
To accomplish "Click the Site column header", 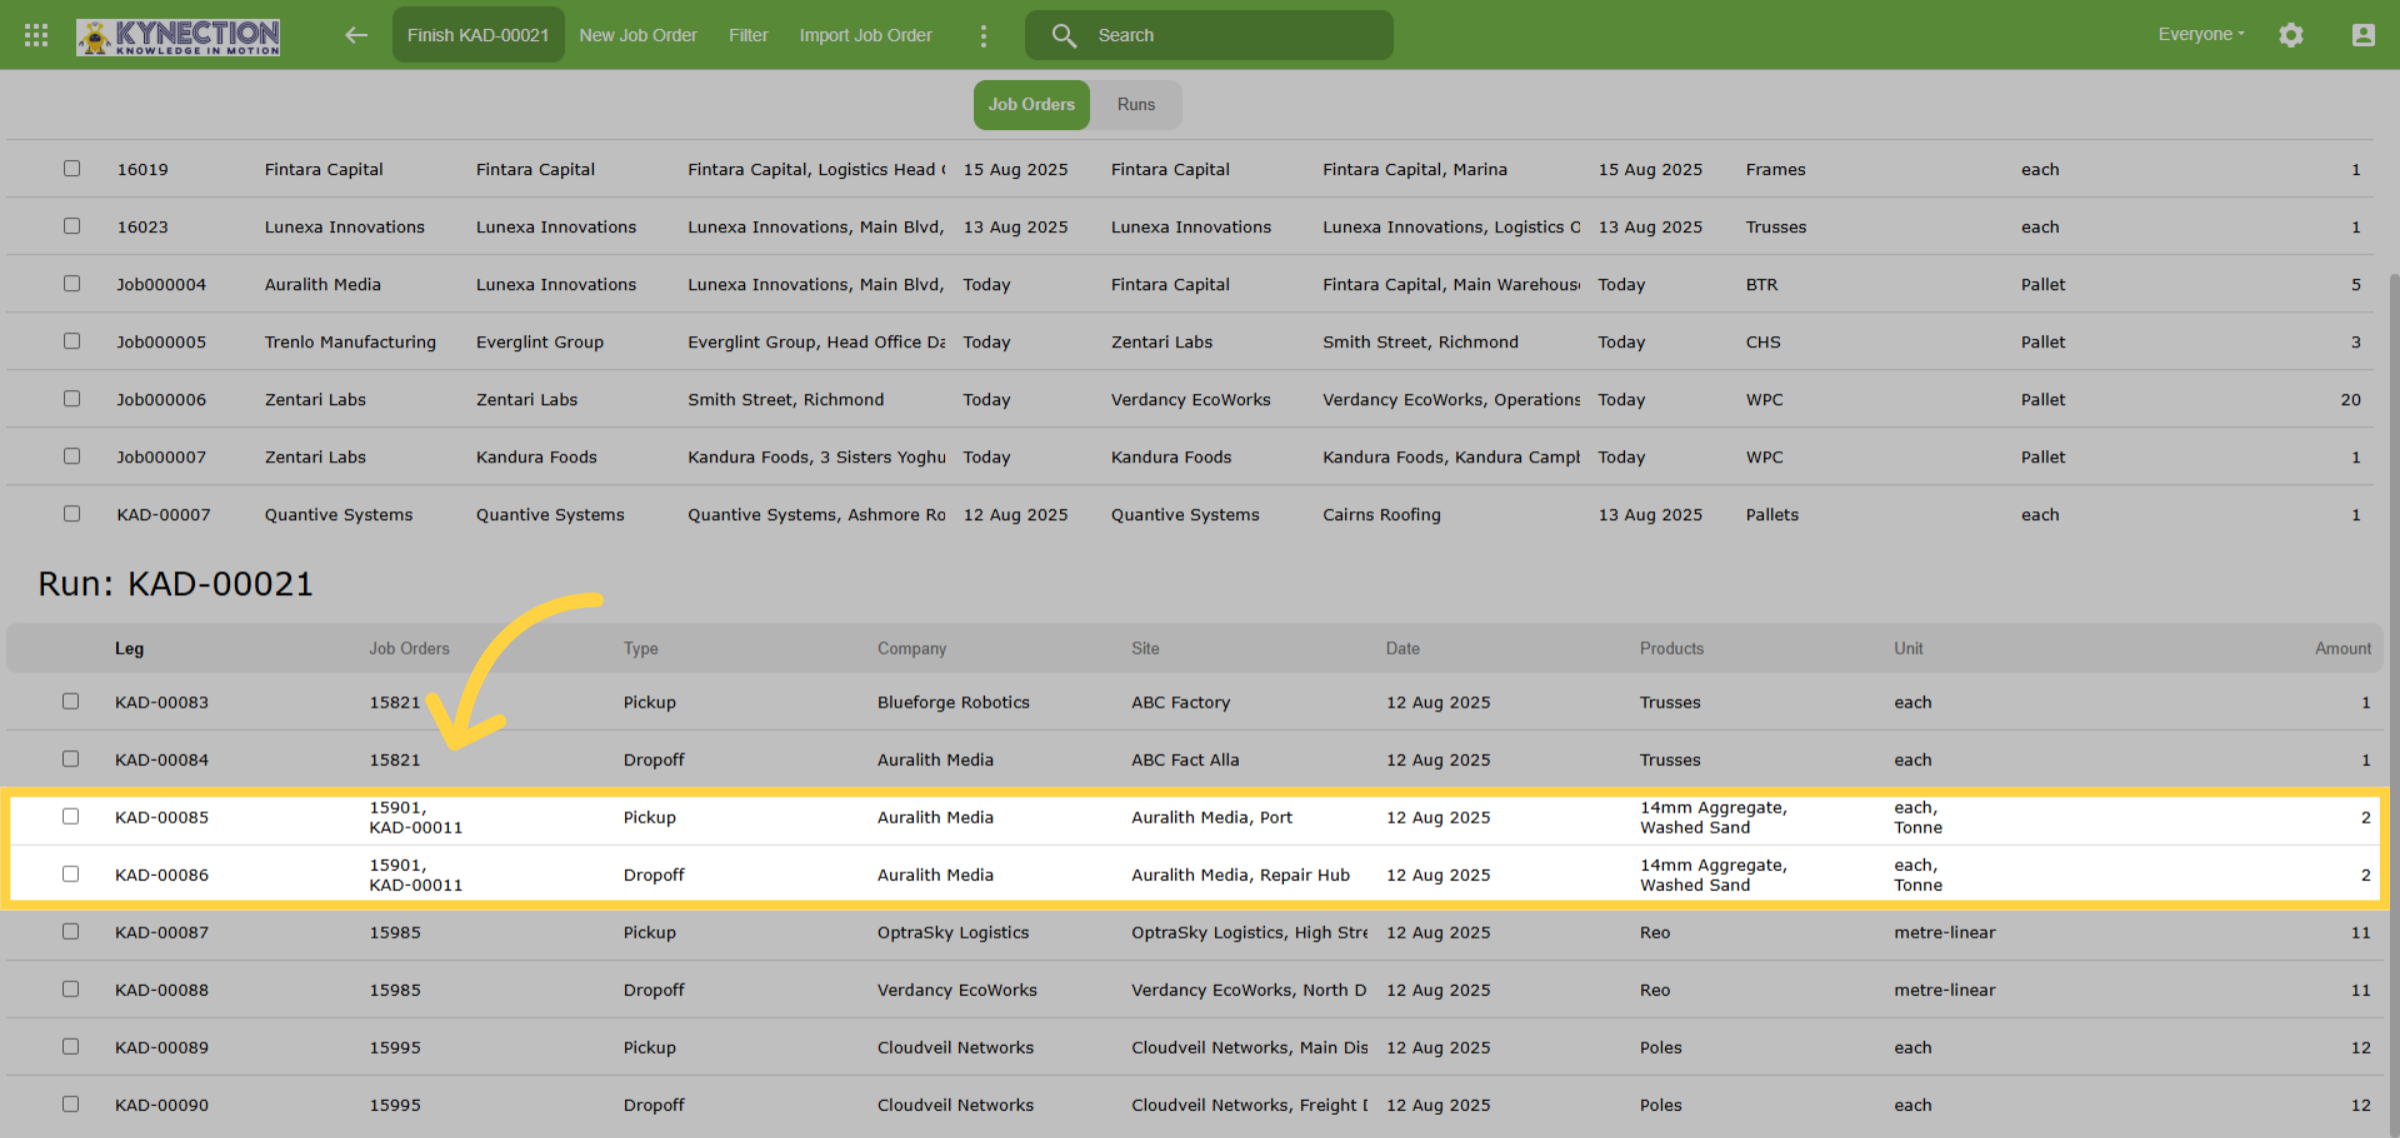I will tap(1145, 648).
